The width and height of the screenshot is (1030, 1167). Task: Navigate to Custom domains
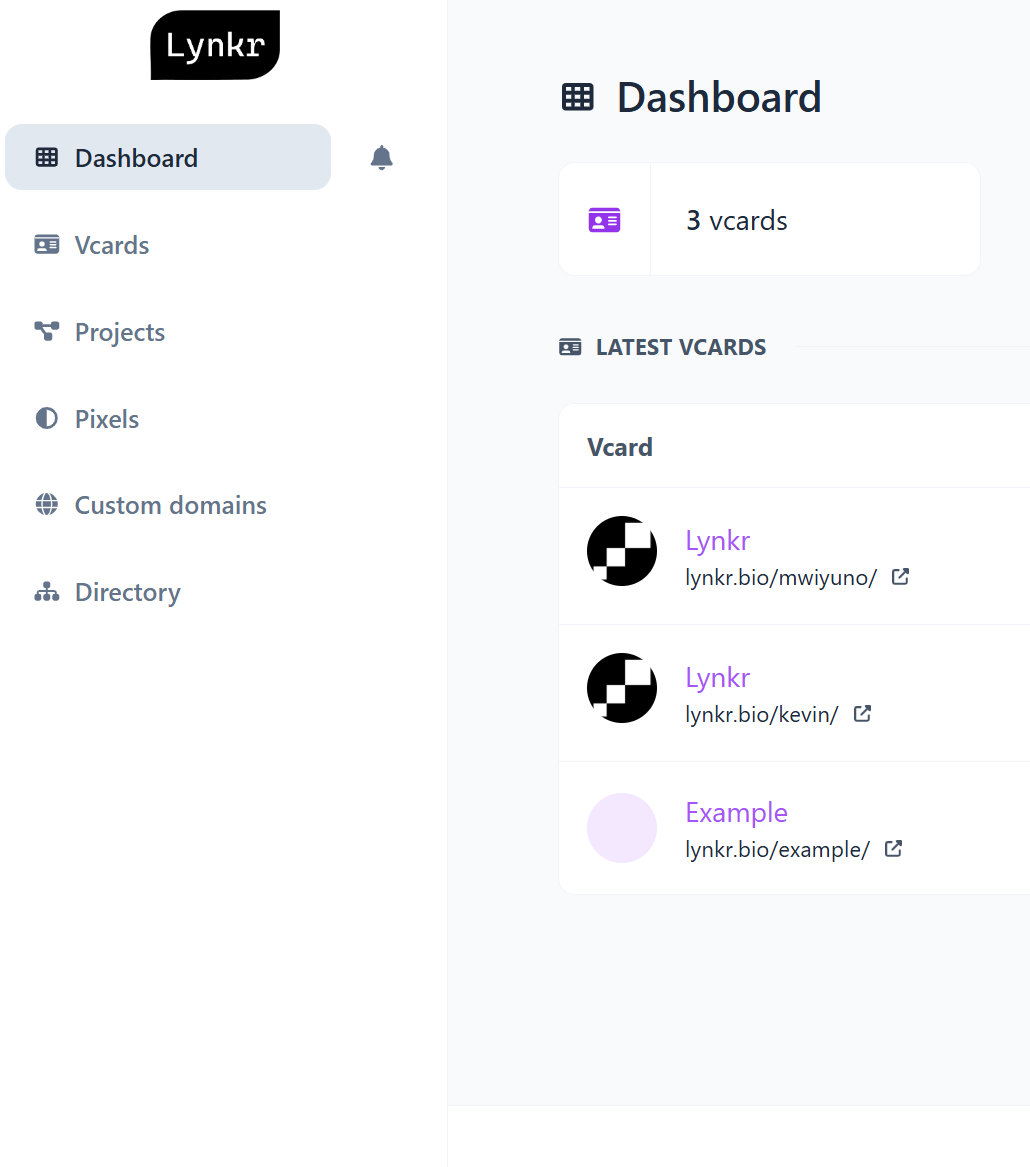(x=168, y=505)
